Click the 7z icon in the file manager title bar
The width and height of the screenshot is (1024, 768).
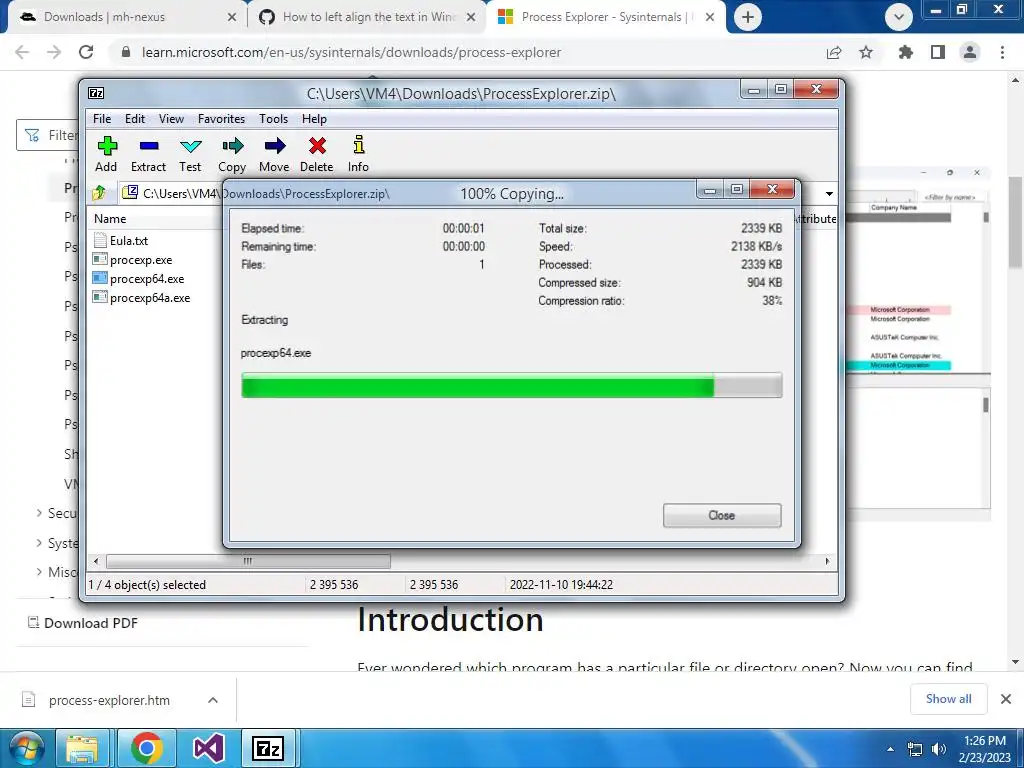click(x=96, y=93)
